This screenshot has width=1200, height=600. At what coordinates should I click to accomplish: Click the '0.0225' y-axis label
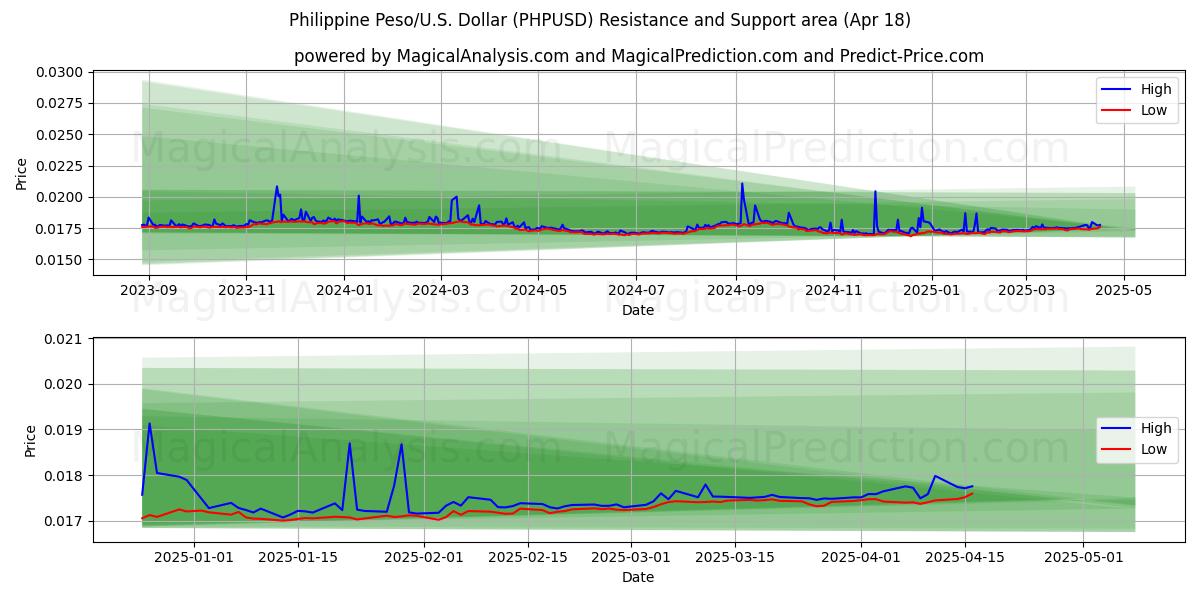pyautogui.click(x=62, y=166)
